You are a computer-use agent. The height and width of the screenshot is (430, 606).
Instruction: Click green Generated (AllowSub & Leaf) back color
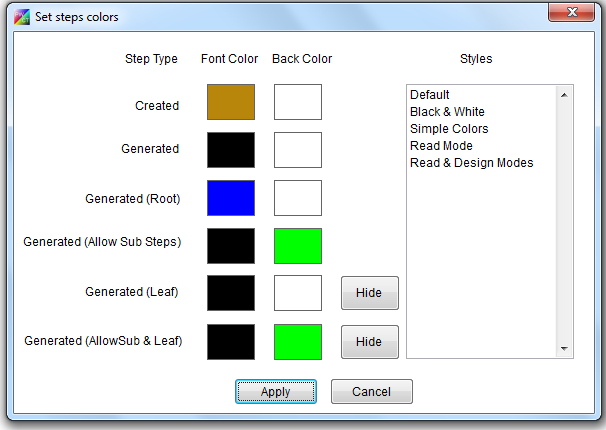click(x=297, y=341)
